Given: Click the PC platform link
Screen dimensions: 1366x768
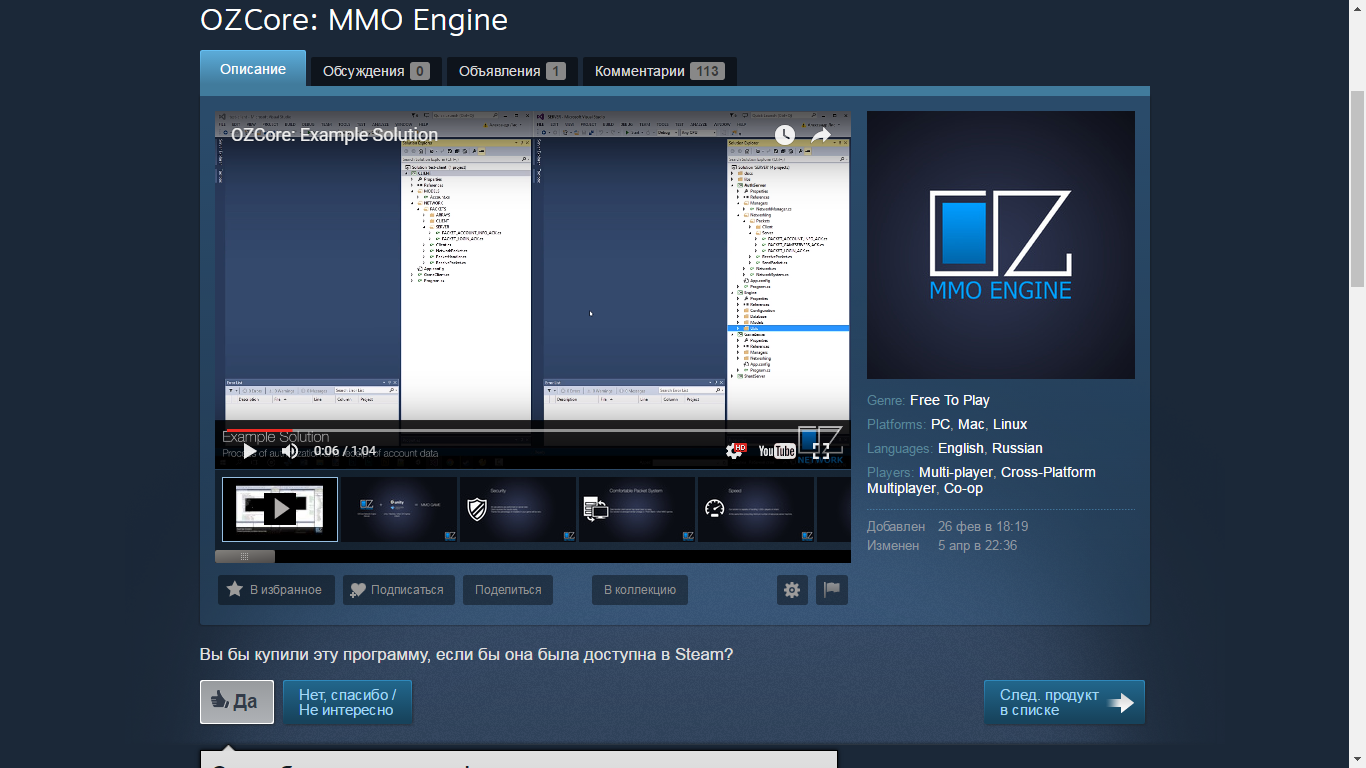Looking at the screenshot, I should click(x=940, y=424).
